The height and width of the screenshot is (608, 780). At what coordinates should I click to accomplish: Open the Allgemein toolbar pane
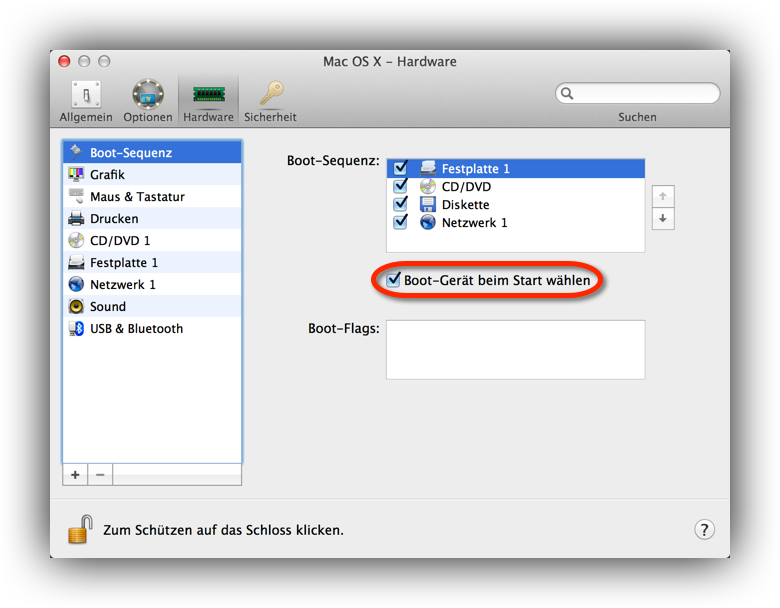pos(86,101)
